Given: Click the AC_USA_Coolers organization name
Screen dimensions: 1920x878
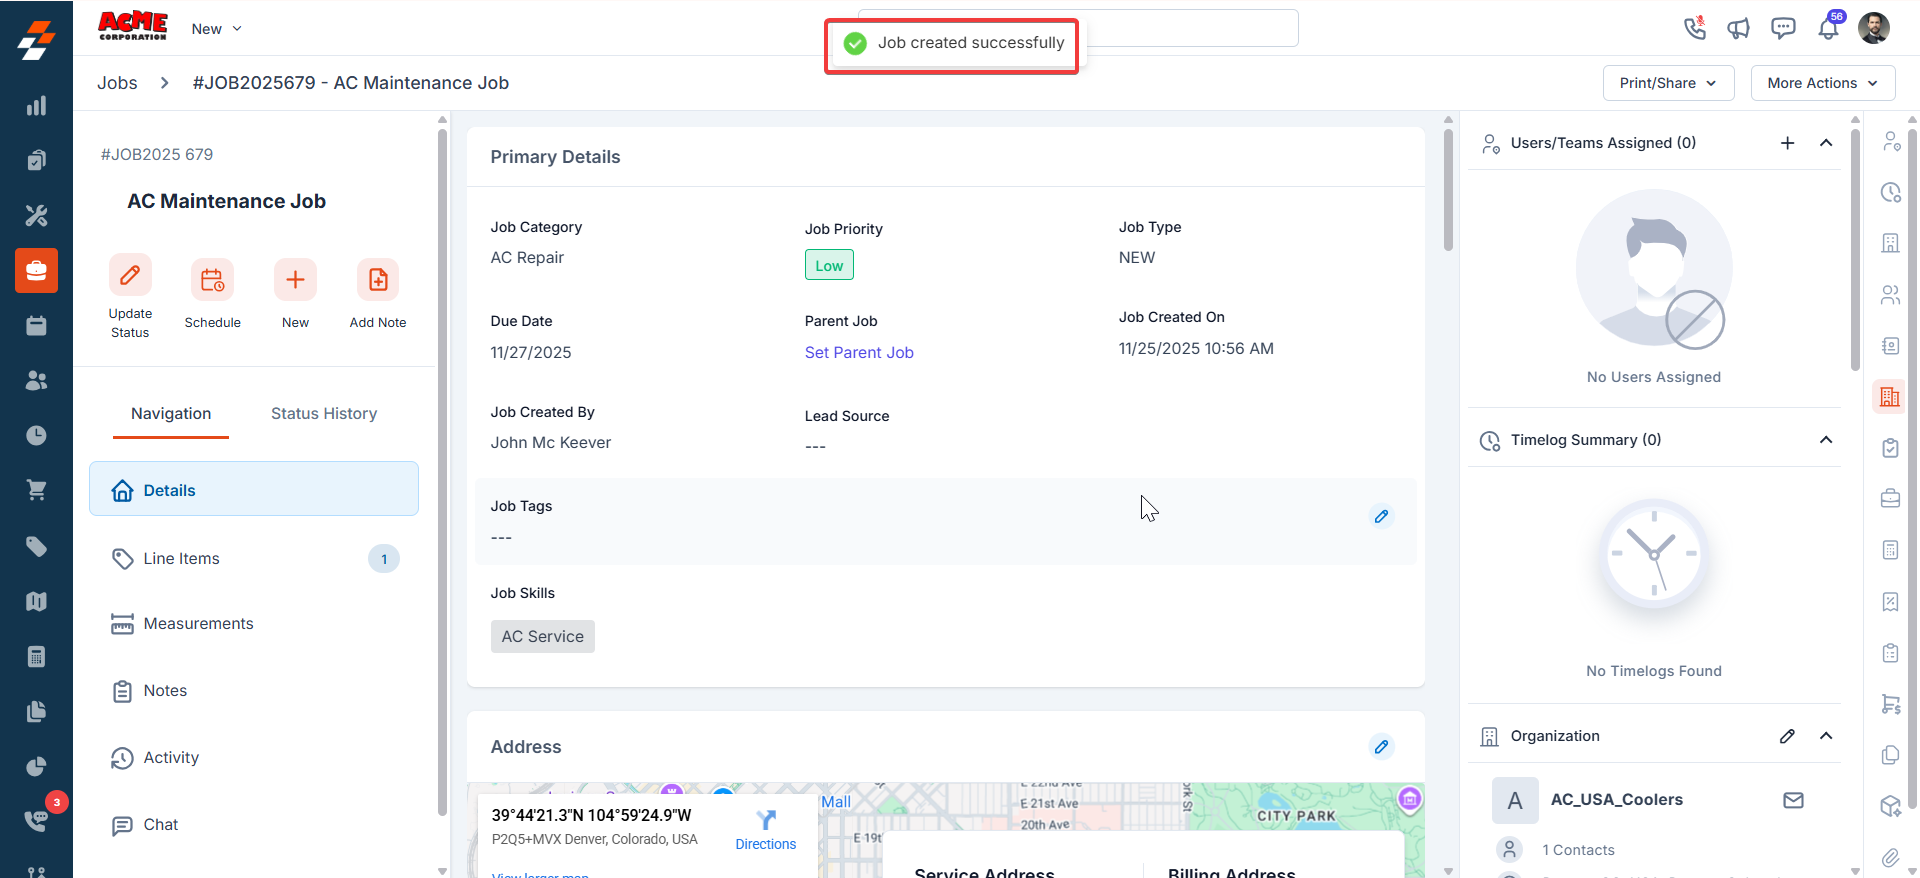Looking at the screenshot, I should pyautogui.click(x=1616, y=800).
